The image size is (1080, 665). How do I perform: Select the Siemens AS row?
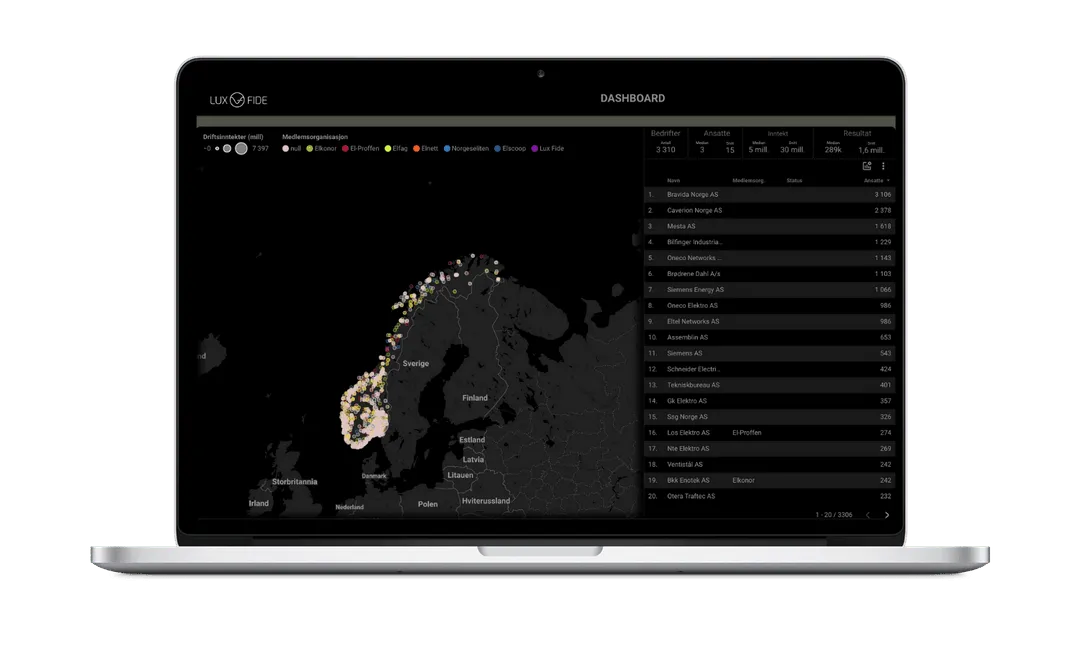coord(769,353)
